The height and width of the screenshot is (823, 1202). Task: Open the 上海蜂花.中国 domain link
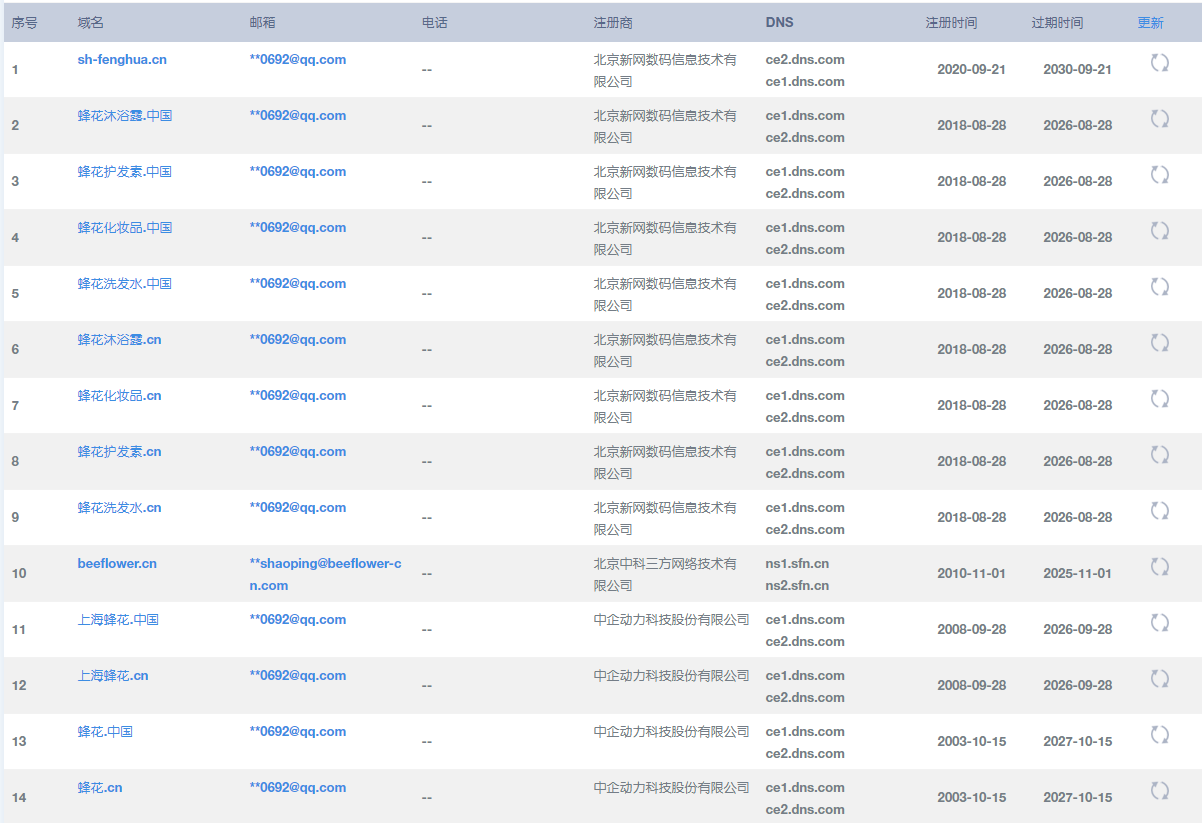click(118, 619)
